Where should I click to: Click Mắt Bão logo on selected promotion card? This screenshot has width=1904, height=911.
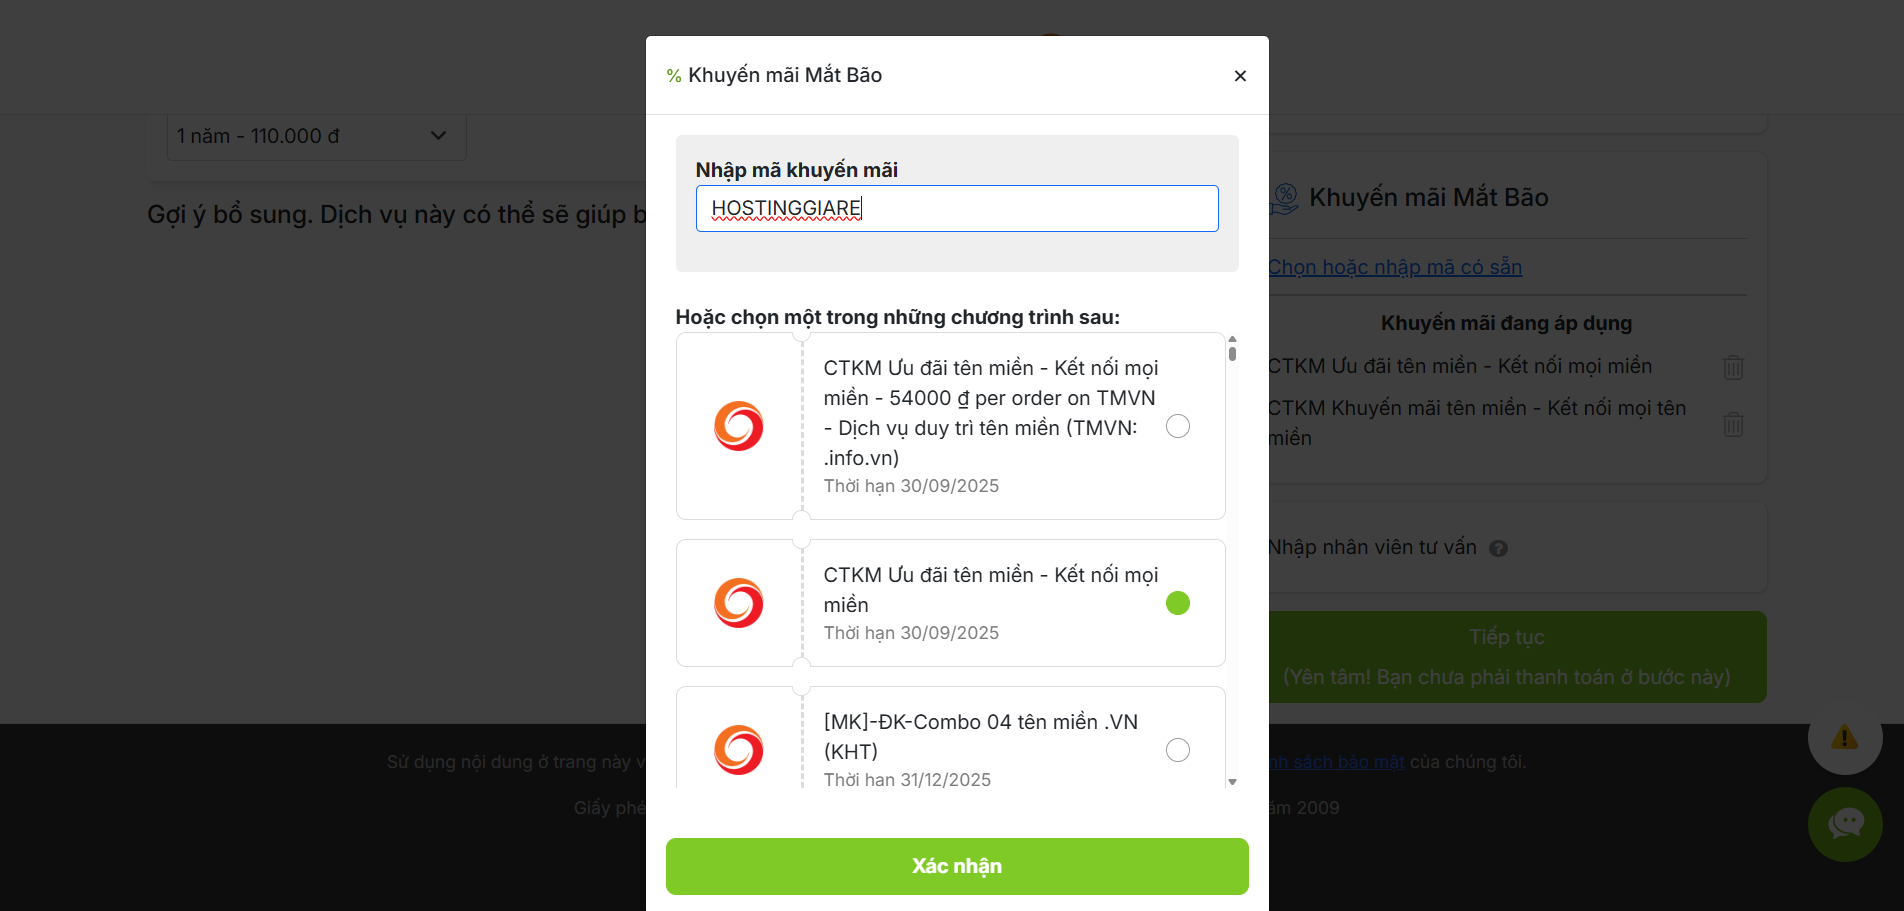point(739,603)
